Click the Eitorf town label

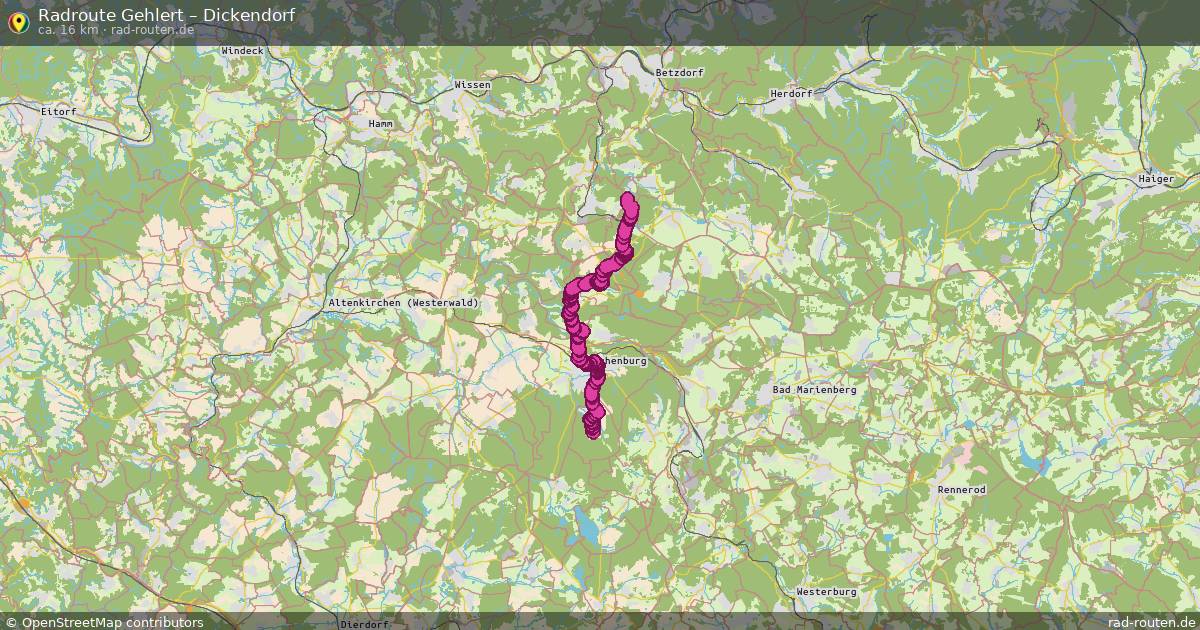[58, 112]
